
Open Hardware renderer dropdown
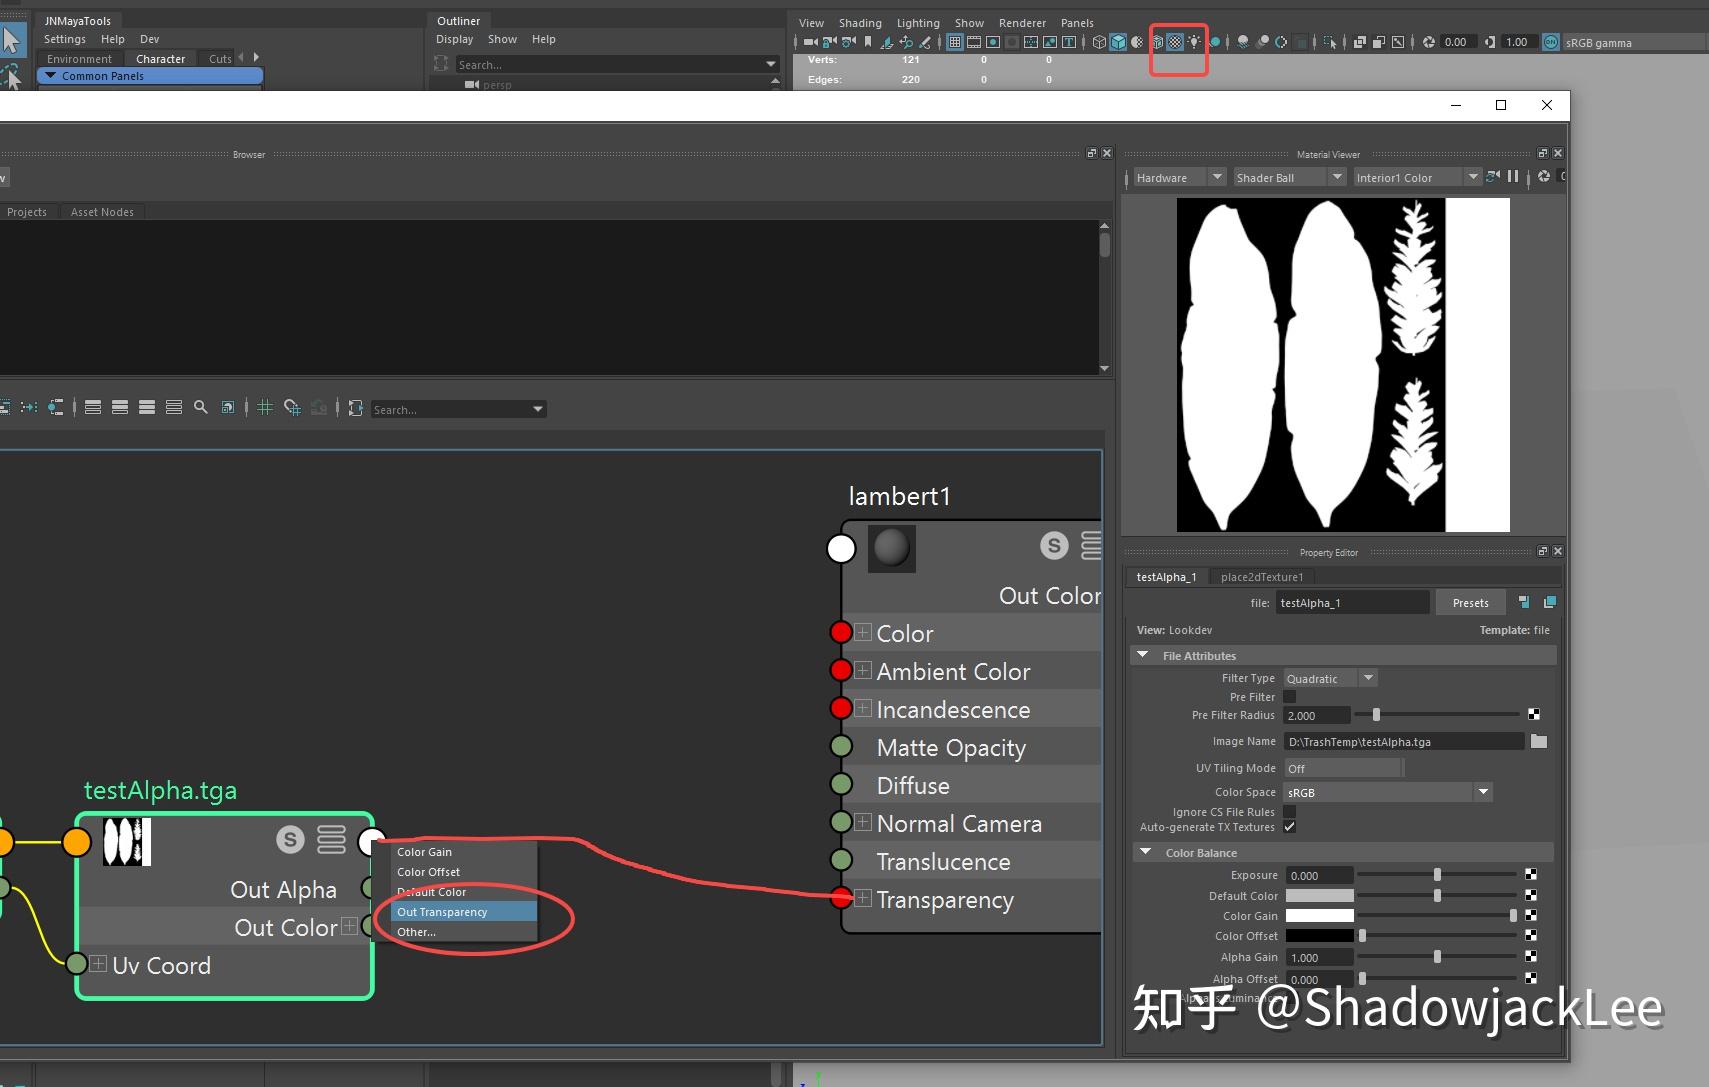pyautogui.click(x=1178, y=177)
